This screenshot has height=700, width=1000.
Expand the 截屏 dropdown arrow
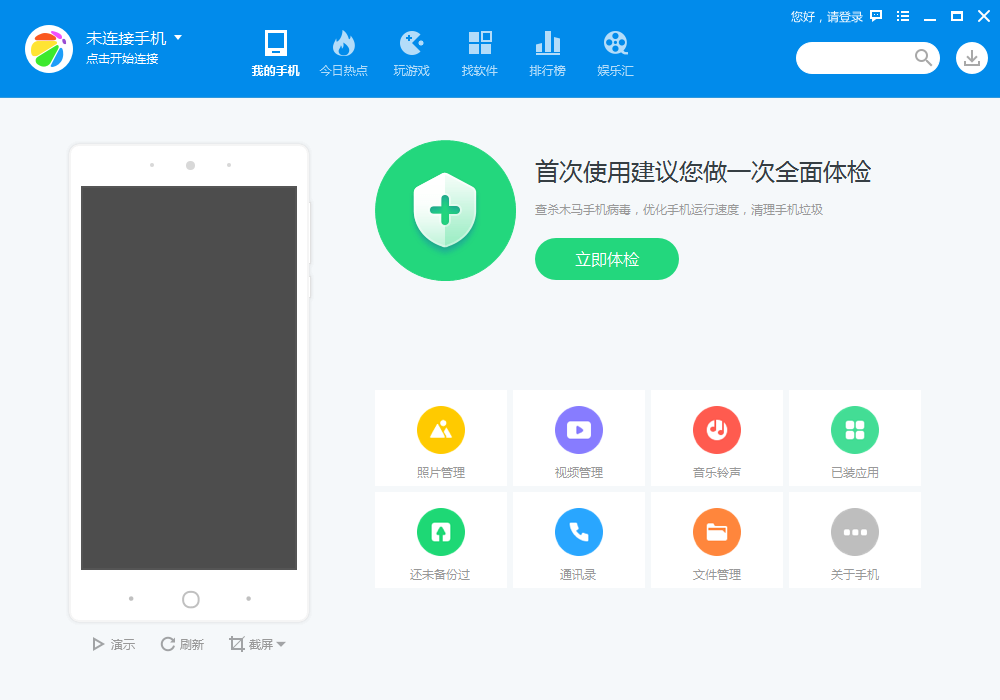pos(281,645)
